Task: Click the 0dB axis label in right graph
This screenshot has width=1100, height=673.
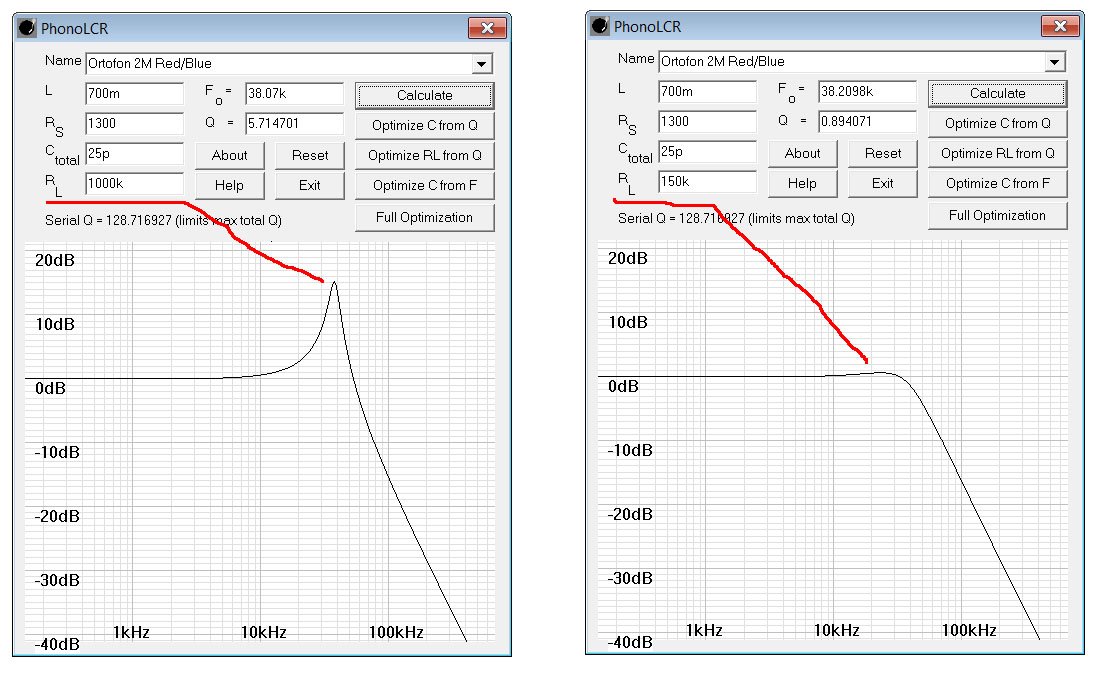Action: pos(623,387)
